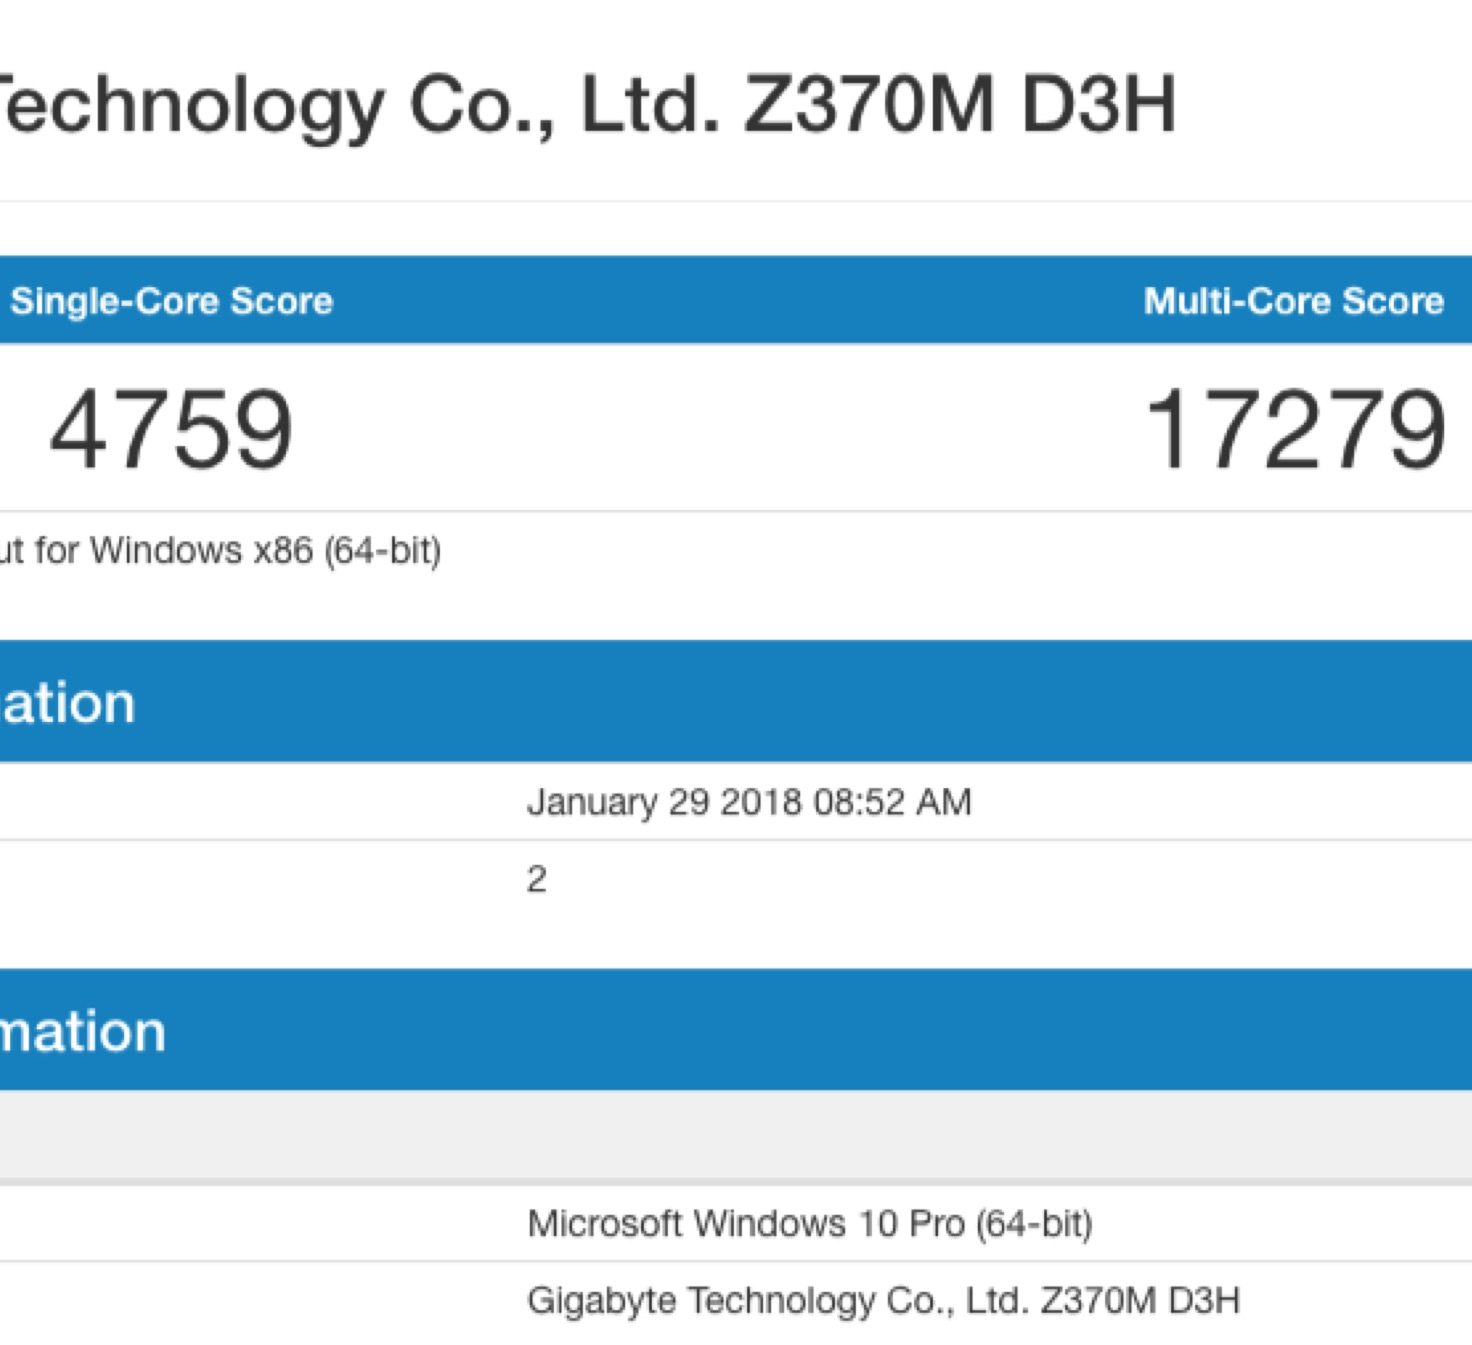Click "Z370M D3H" in the page heading

coord(960,104)
